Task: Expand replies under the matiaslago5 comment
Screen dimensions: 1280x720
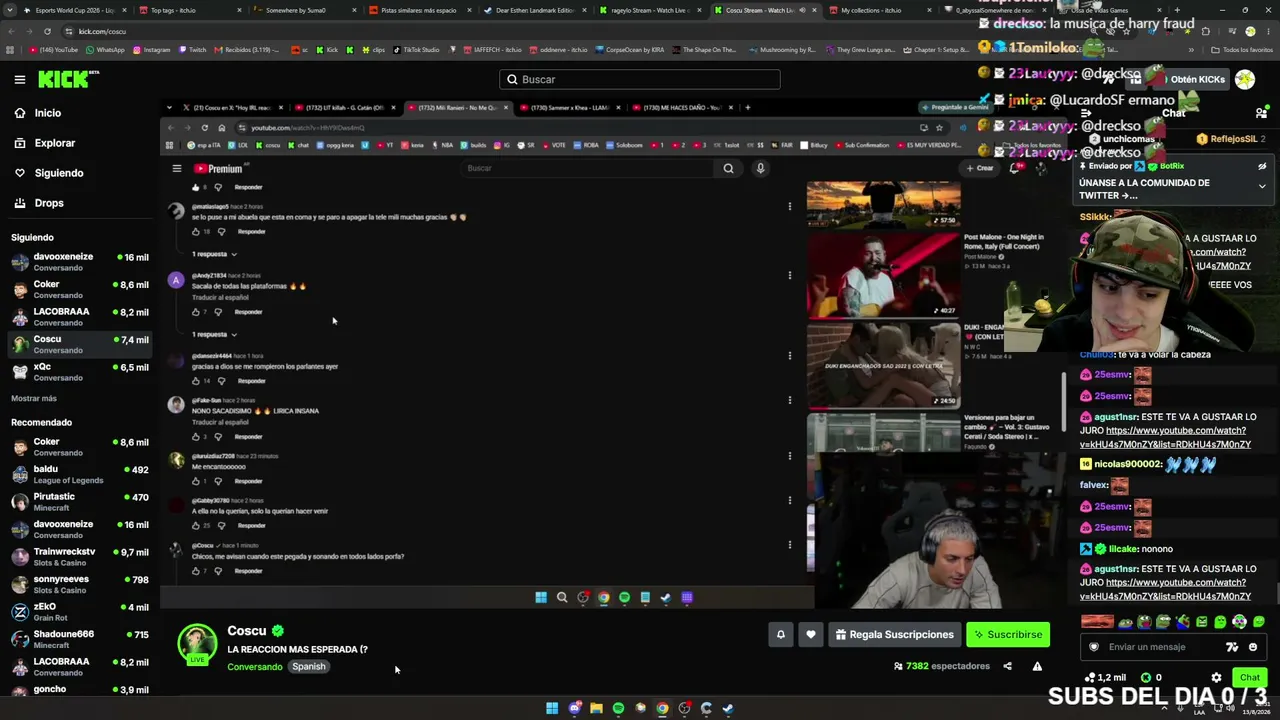Action: click(215, 254)
